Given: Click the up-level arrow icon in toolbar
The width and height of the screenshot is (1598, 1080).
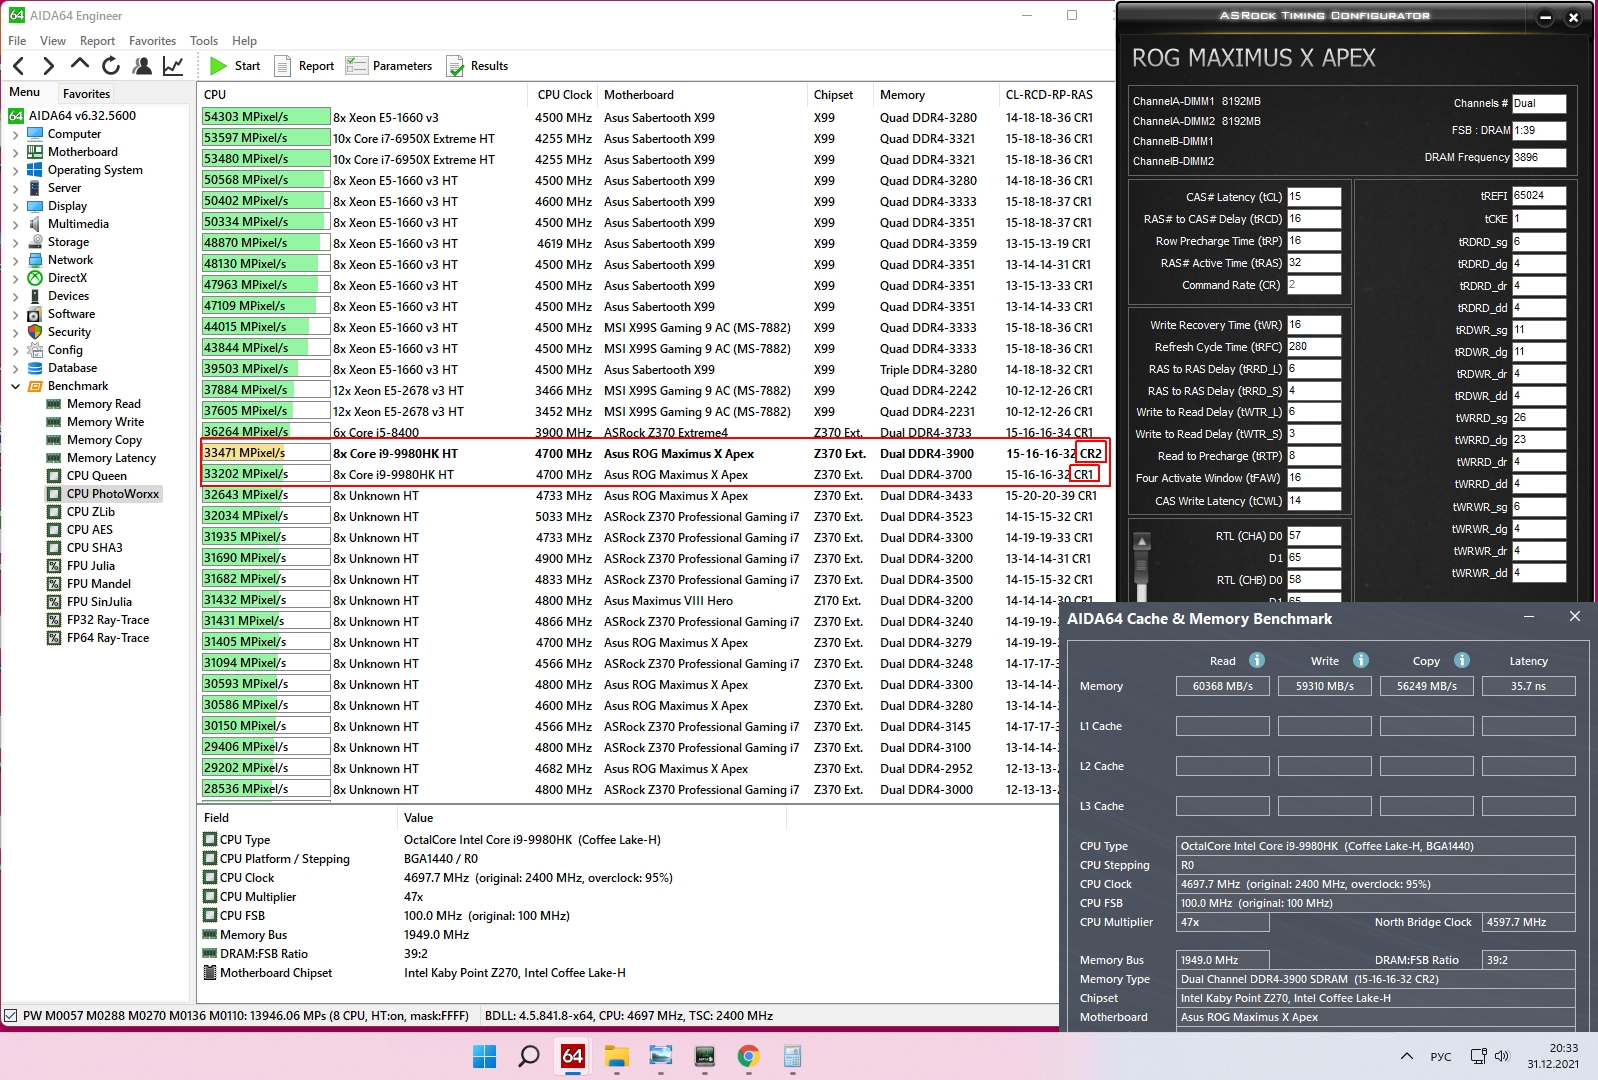Looking at the screenshot, I should 80,65.
